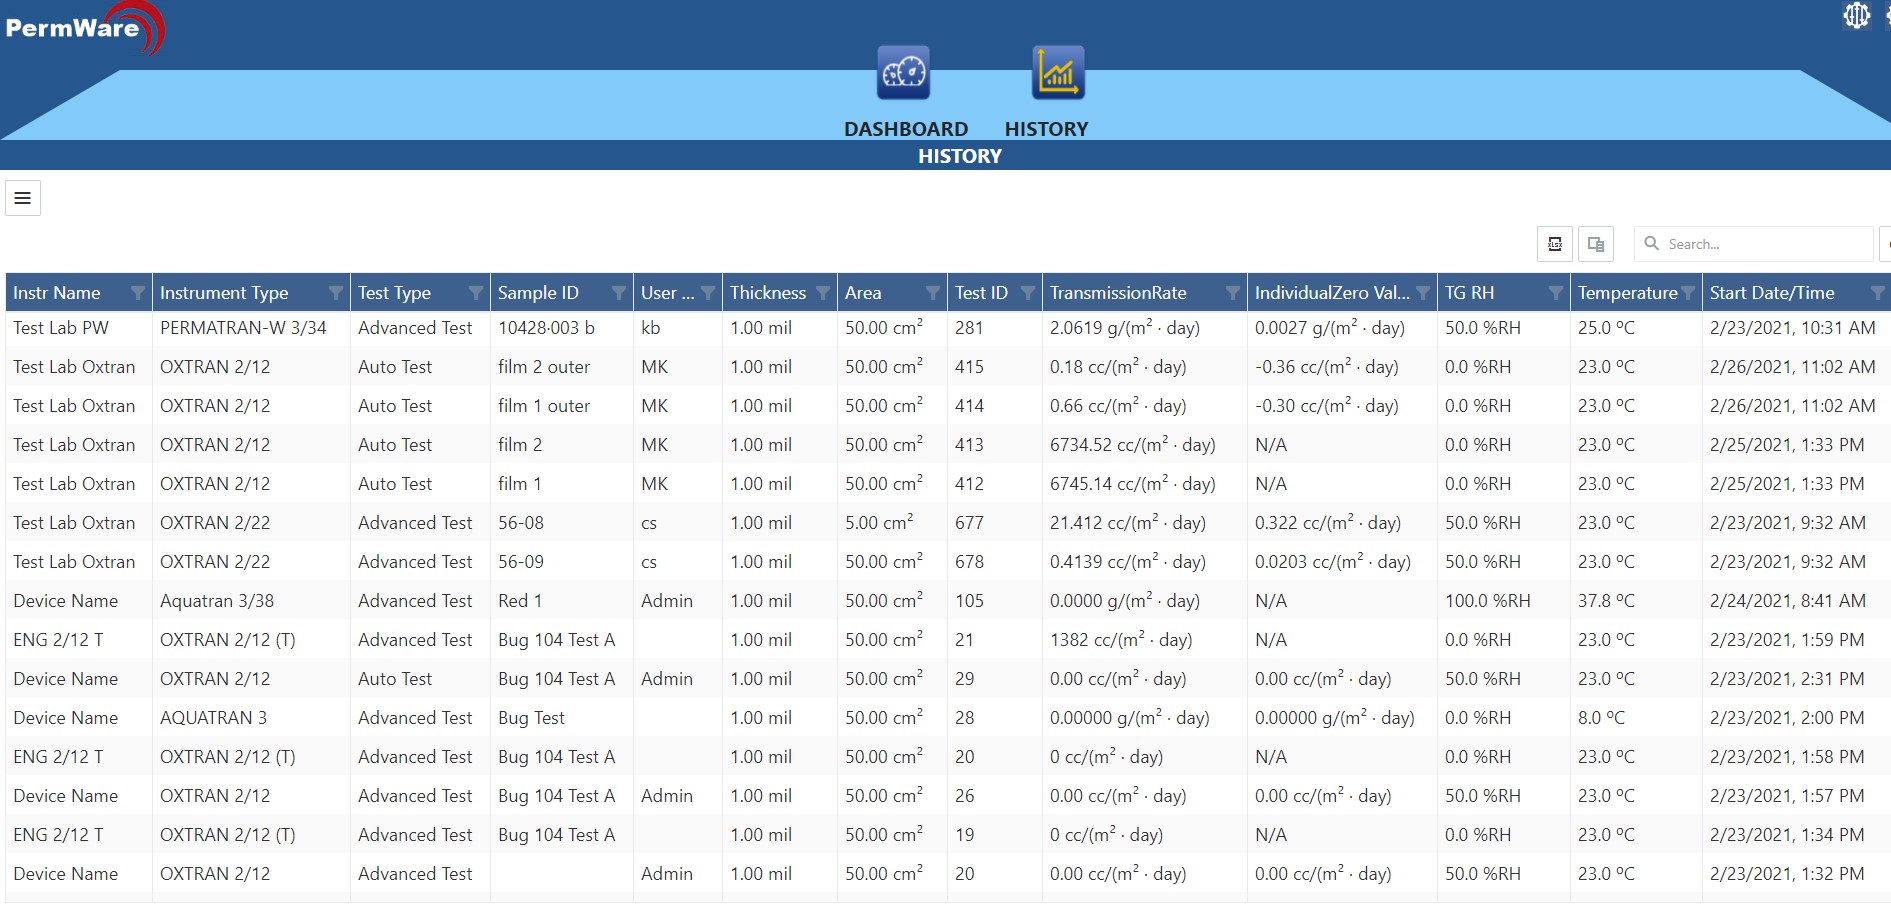
Task: Sort by the Thickness column header
Action: (767, 293)
